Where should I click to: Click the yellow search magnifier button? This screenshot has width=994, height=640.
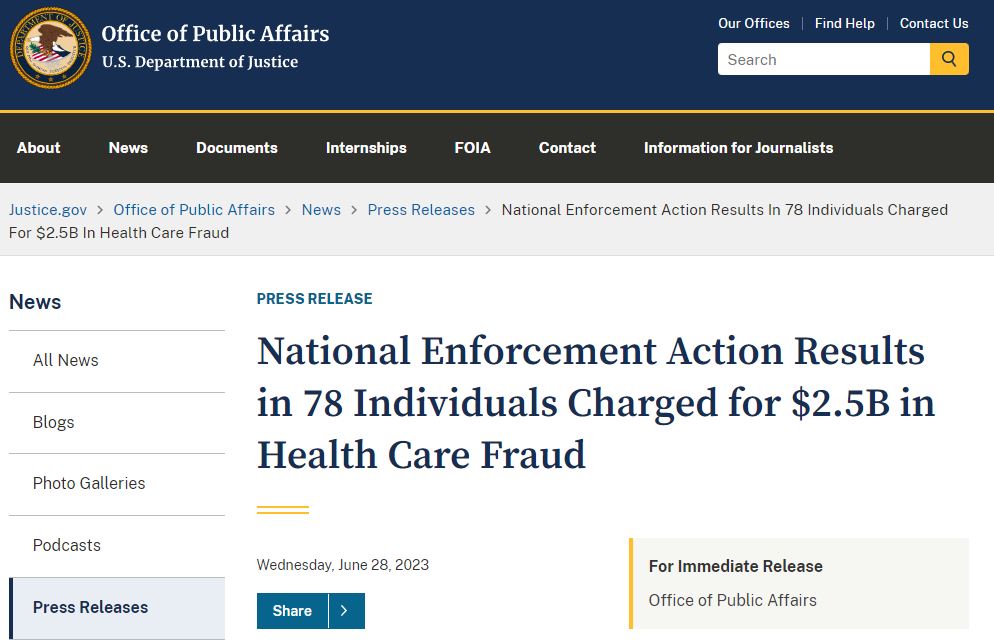[949, 59]
